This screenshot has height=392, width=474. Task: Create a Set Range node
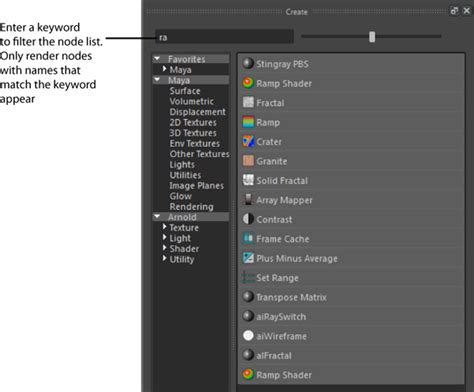click(351, 277)
